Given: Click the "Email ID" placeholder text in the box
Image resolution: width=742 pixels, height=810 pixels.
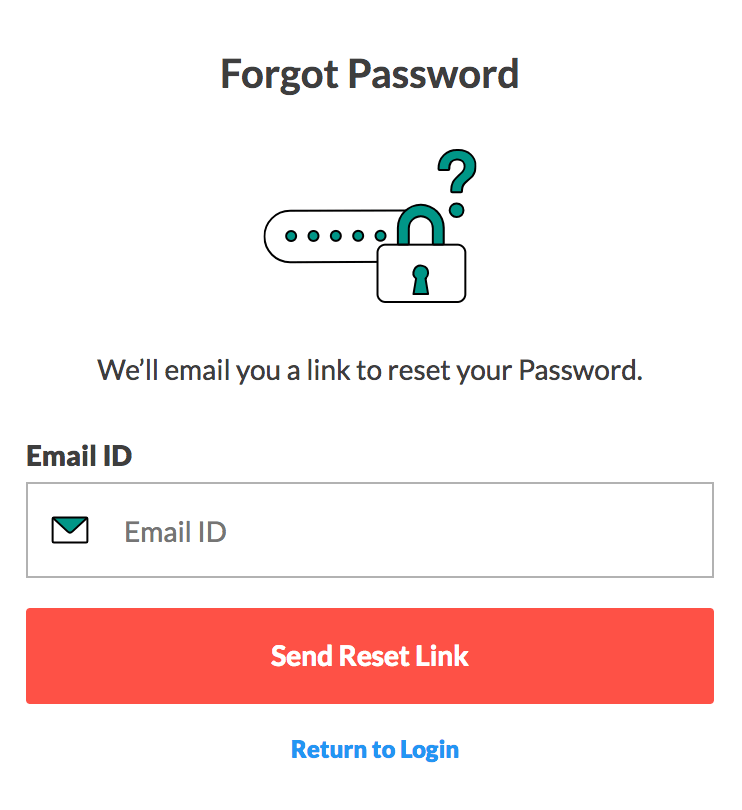Looking at the screenshot, I should (175, 531).
